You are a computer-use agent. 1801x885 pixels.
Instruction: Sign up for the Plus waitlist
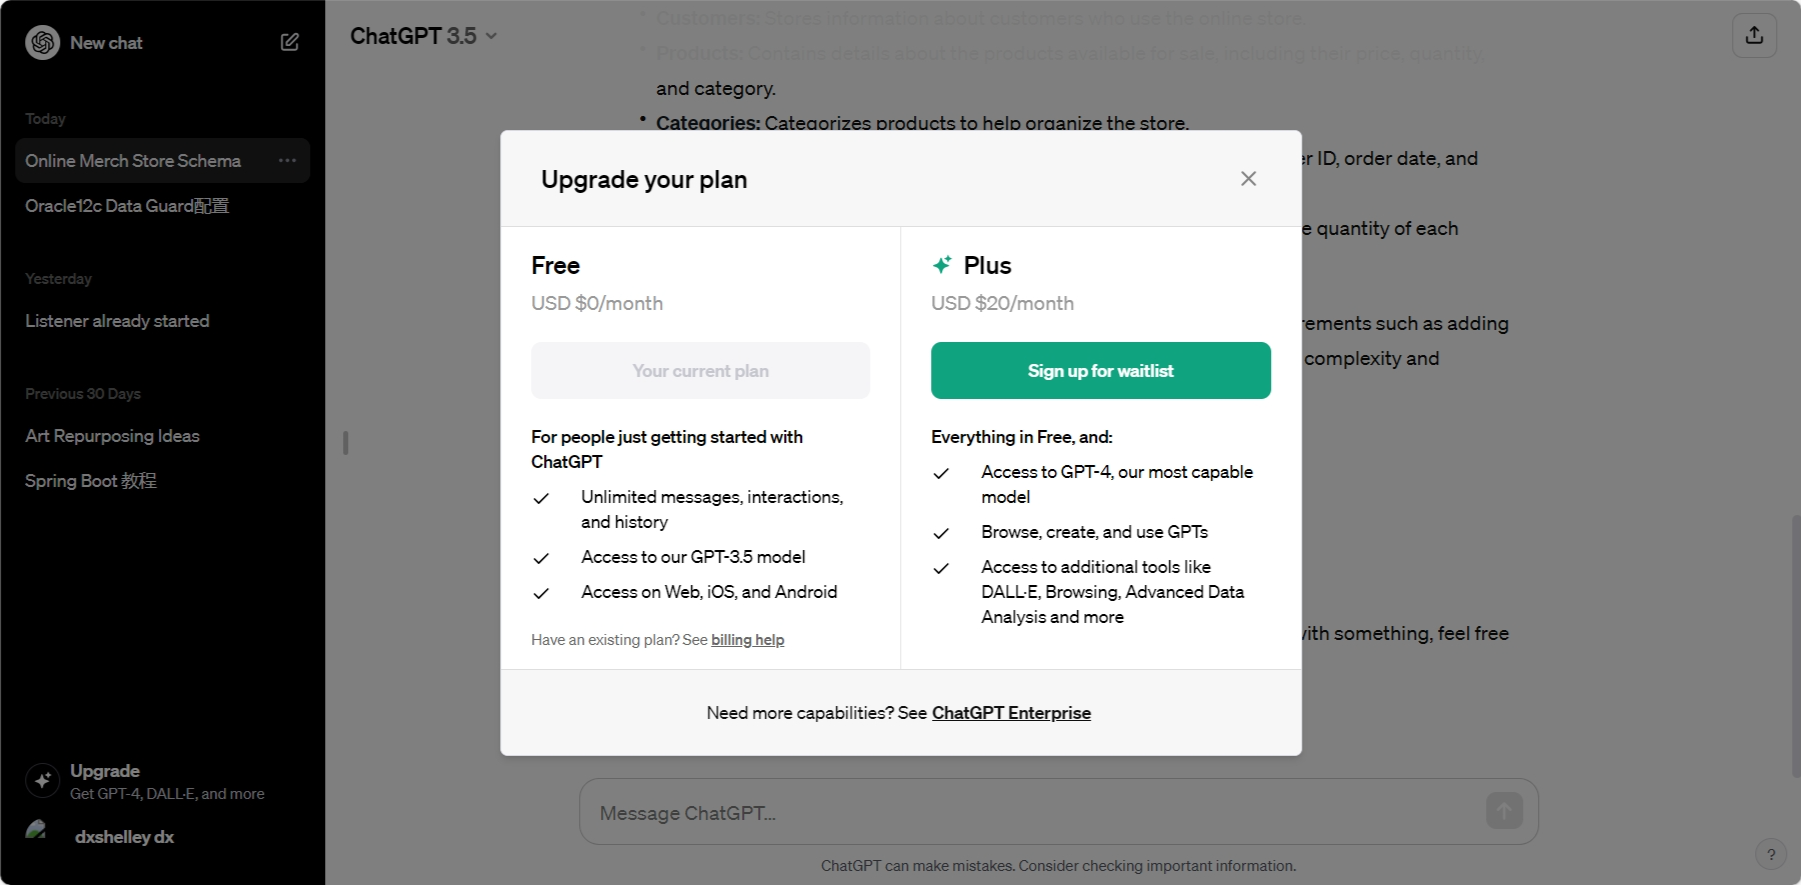[x=1100, y=370]
